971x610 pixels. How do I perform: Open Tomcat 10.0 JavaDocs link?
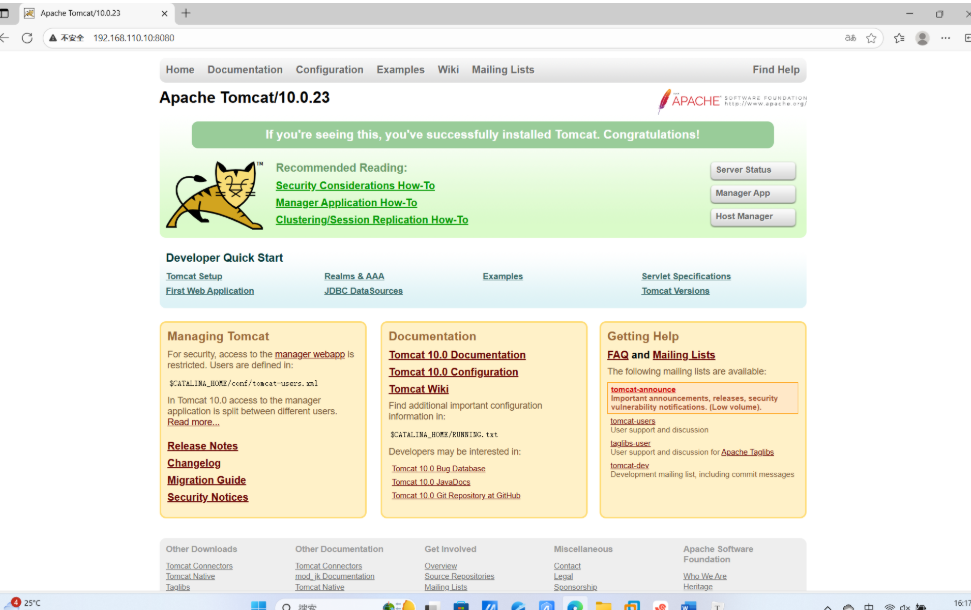pos(431,482)
